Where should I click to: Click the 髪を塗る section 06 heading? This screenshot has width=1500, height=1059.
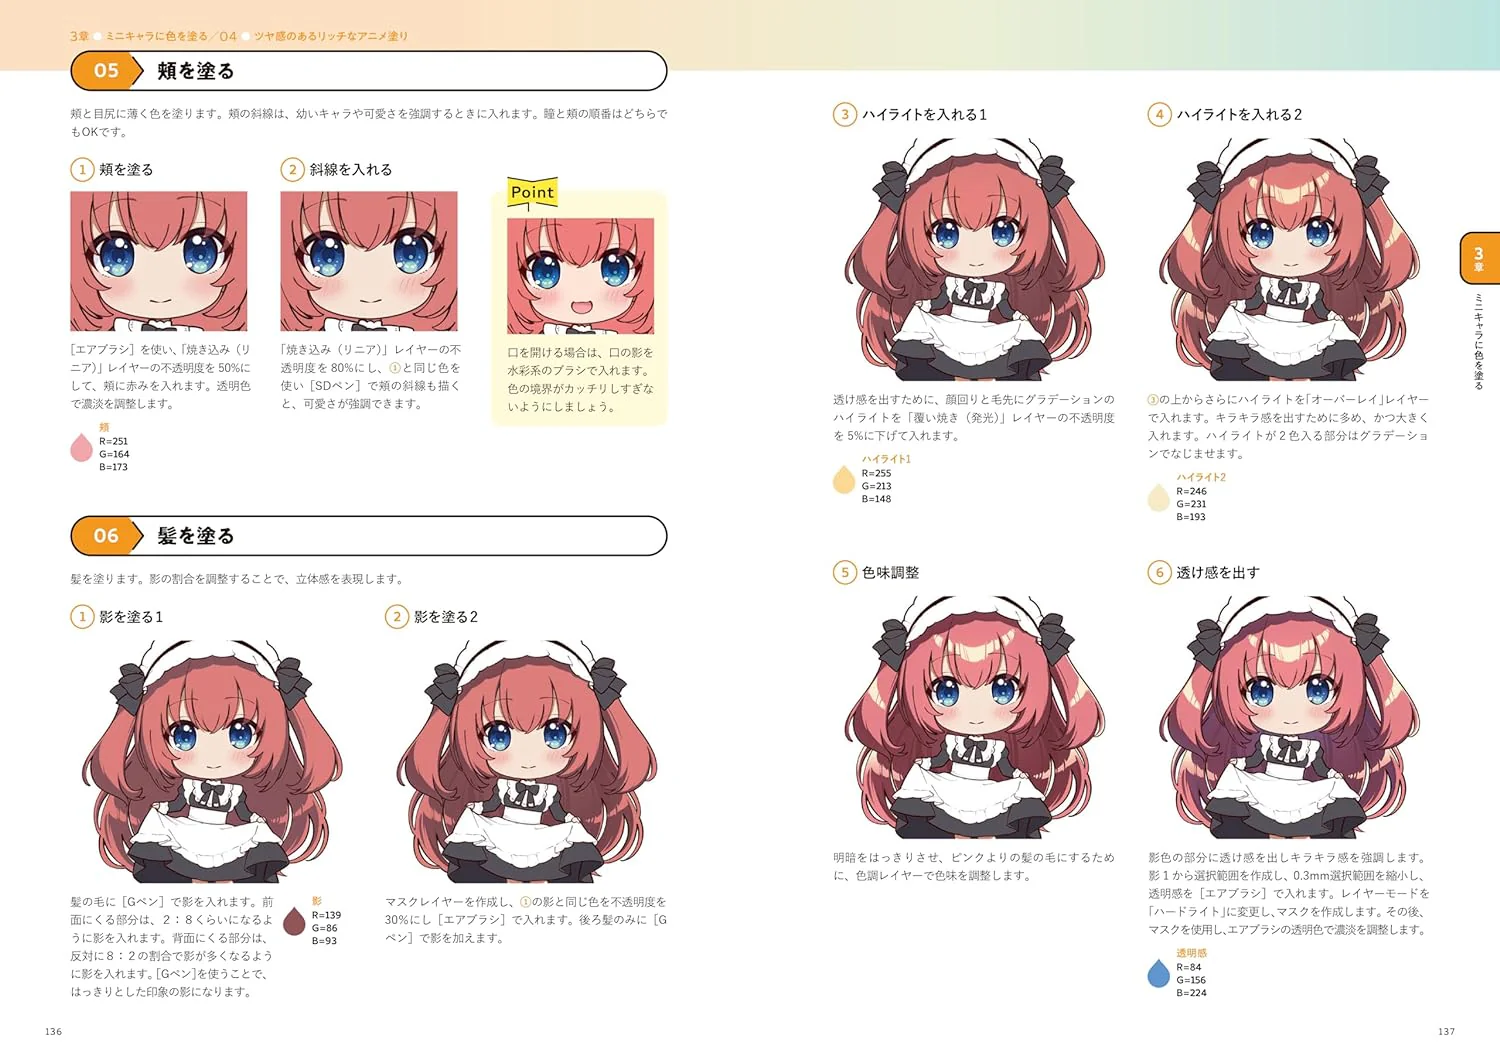pos(196,536)
